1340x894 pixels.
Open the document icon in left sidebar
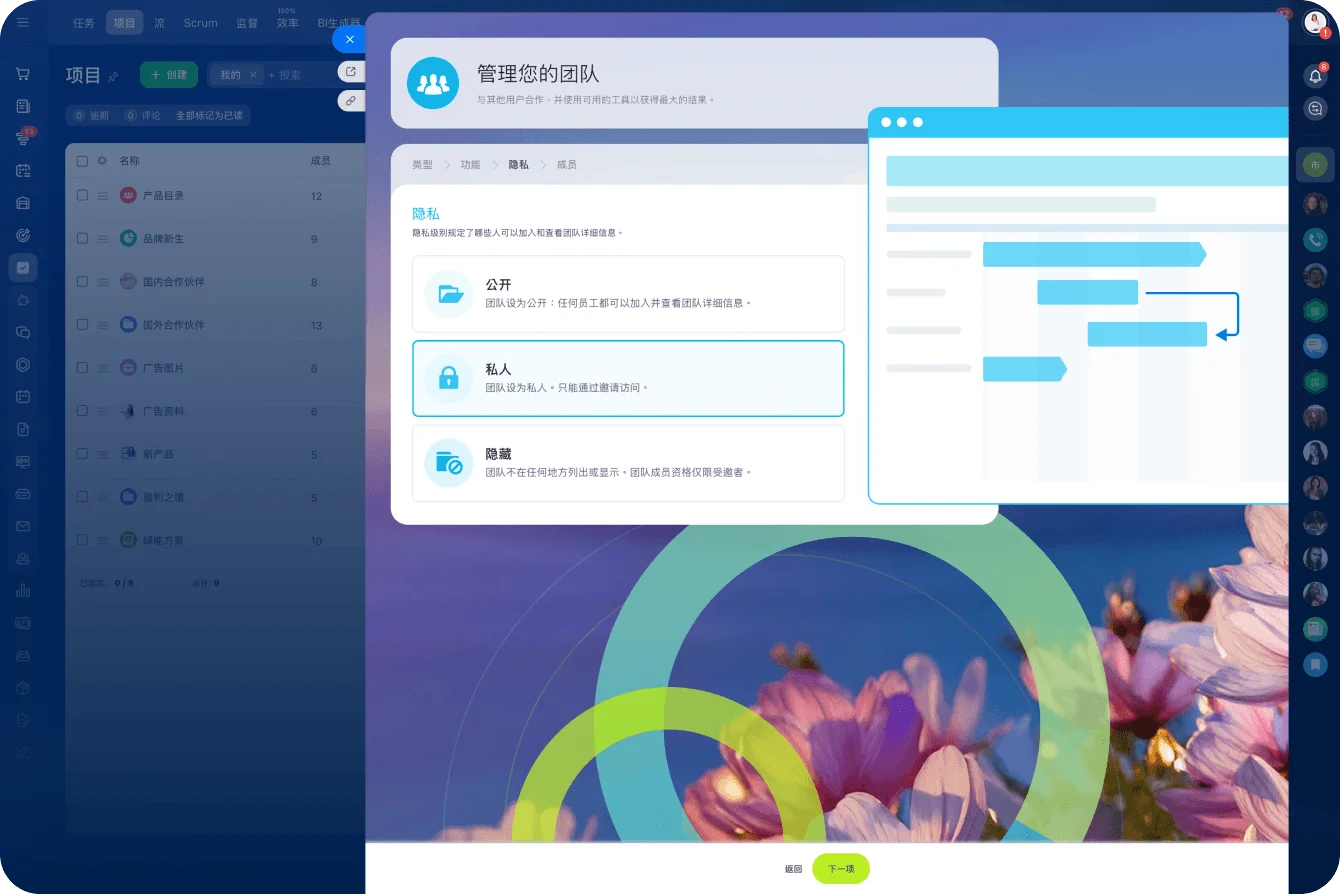(23, 429)
